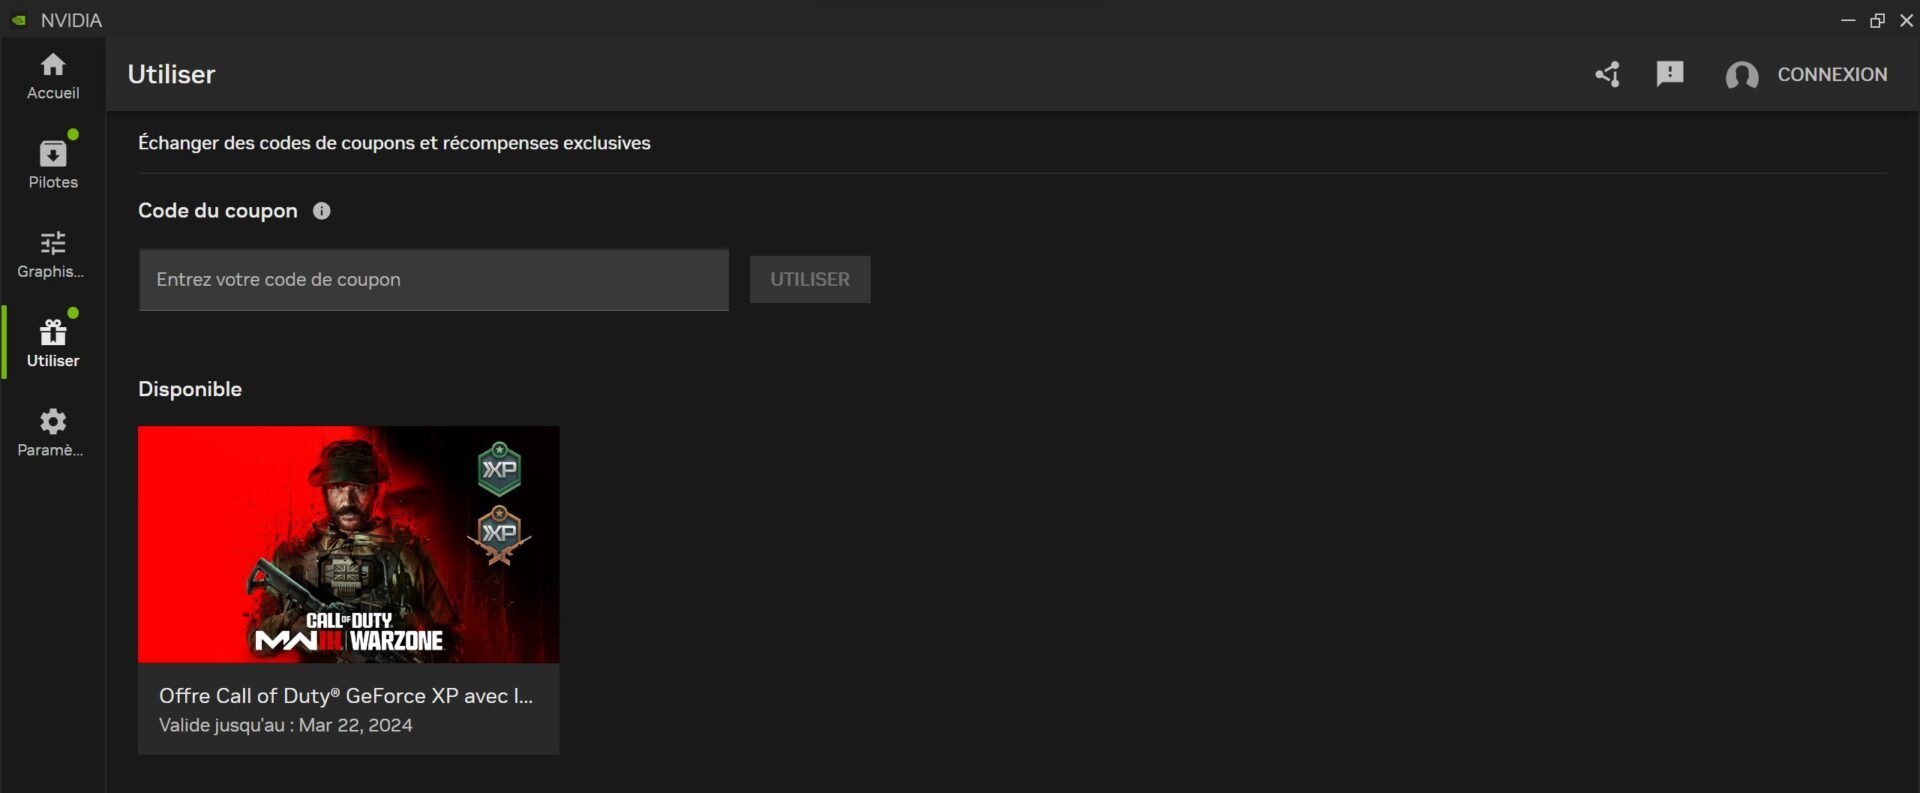Go to the Accueil home page

(x=53, y=76)
